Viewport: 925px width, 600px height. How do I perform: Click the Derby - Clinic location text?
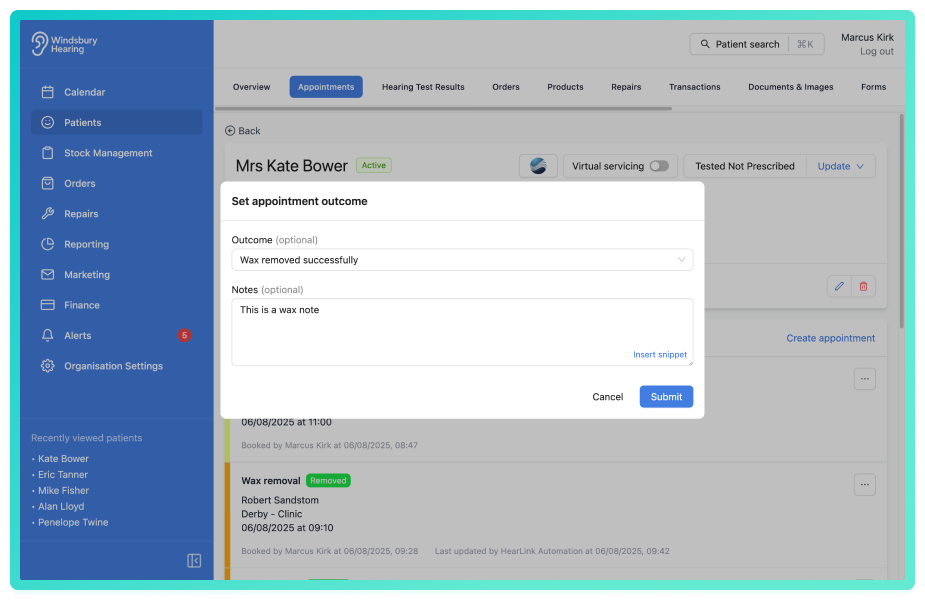(271, 514)
